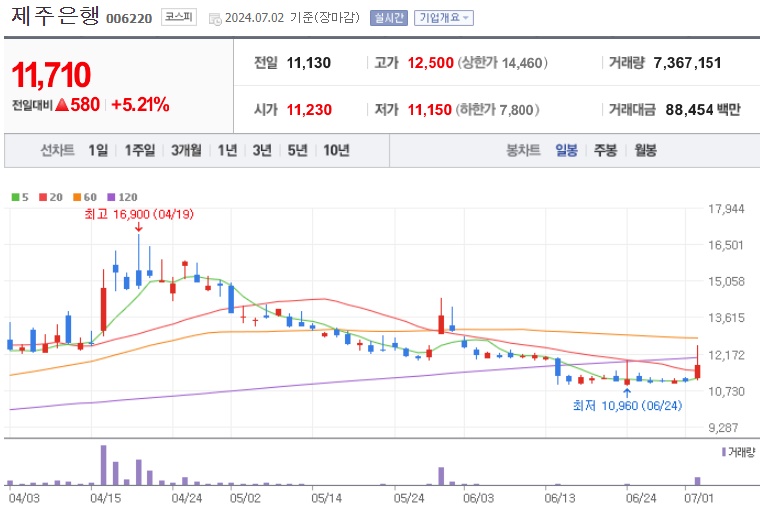Click the 선차트 label
Viewport: 760px width, 510px height.
coord(57,150)
